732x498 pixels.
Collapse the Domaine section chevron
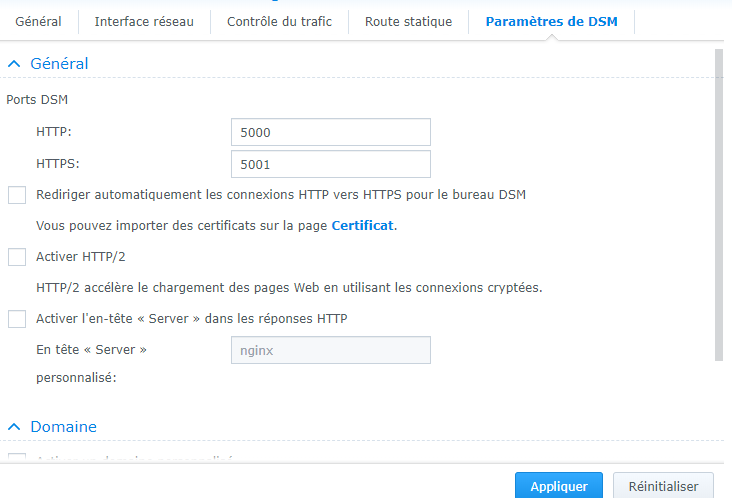(14, 427)
